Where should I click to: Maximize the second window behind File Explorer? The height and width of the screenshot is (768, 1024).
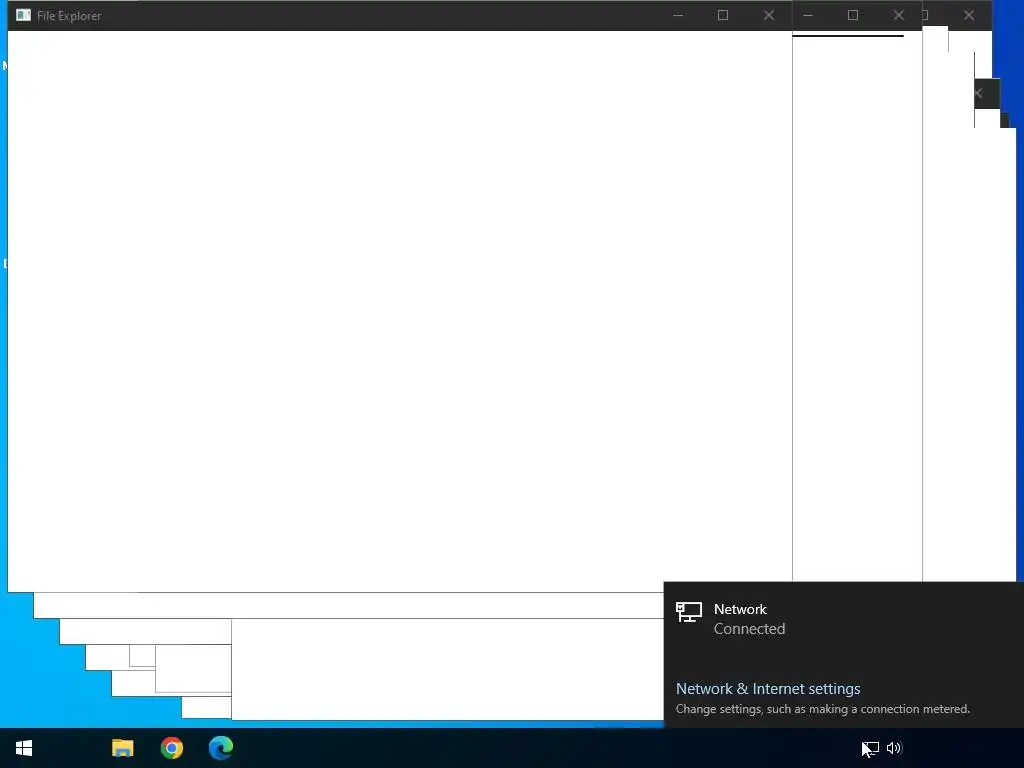point(853,15)
